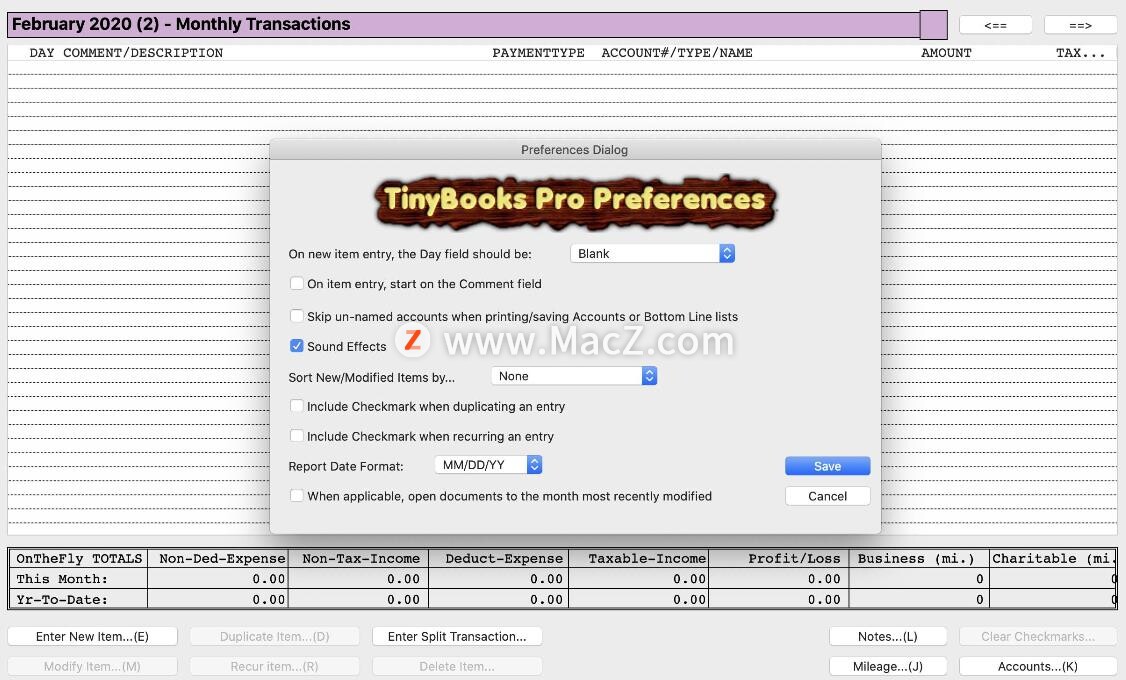Click the 'Non-Tax-Income' totals header
This screenshot has height=680, width=1126.
[360, 559]
